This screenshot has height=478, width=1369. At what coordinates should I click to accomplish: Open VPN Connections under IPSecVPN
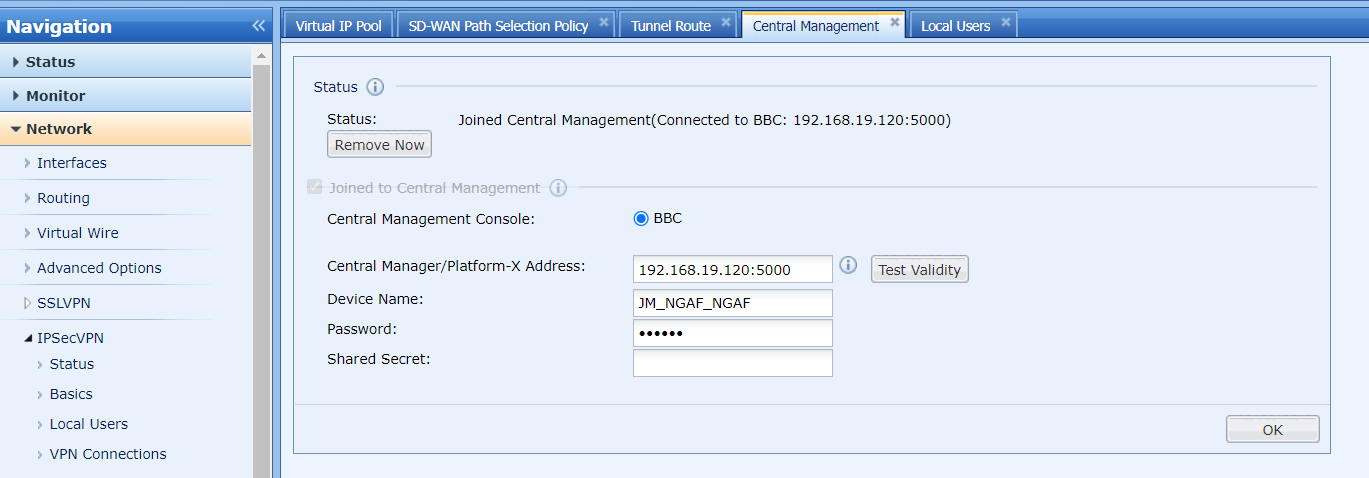108,454
